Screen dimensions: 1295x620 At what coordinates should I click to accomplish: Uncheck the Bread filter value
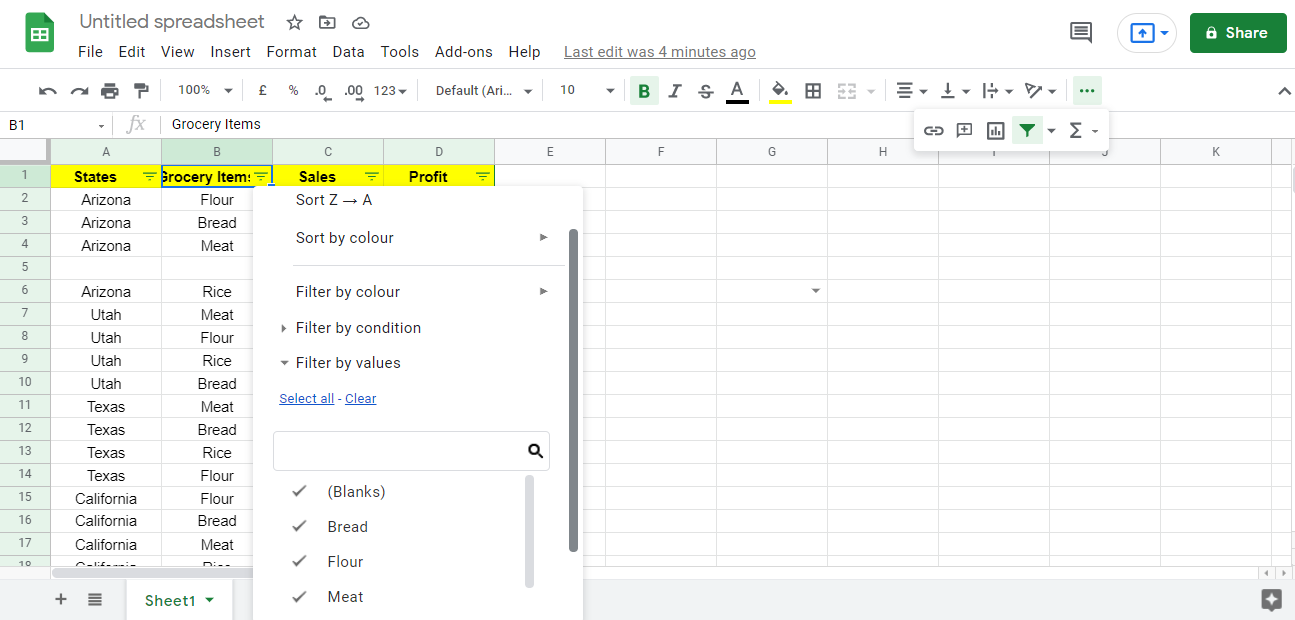[299, 526]
